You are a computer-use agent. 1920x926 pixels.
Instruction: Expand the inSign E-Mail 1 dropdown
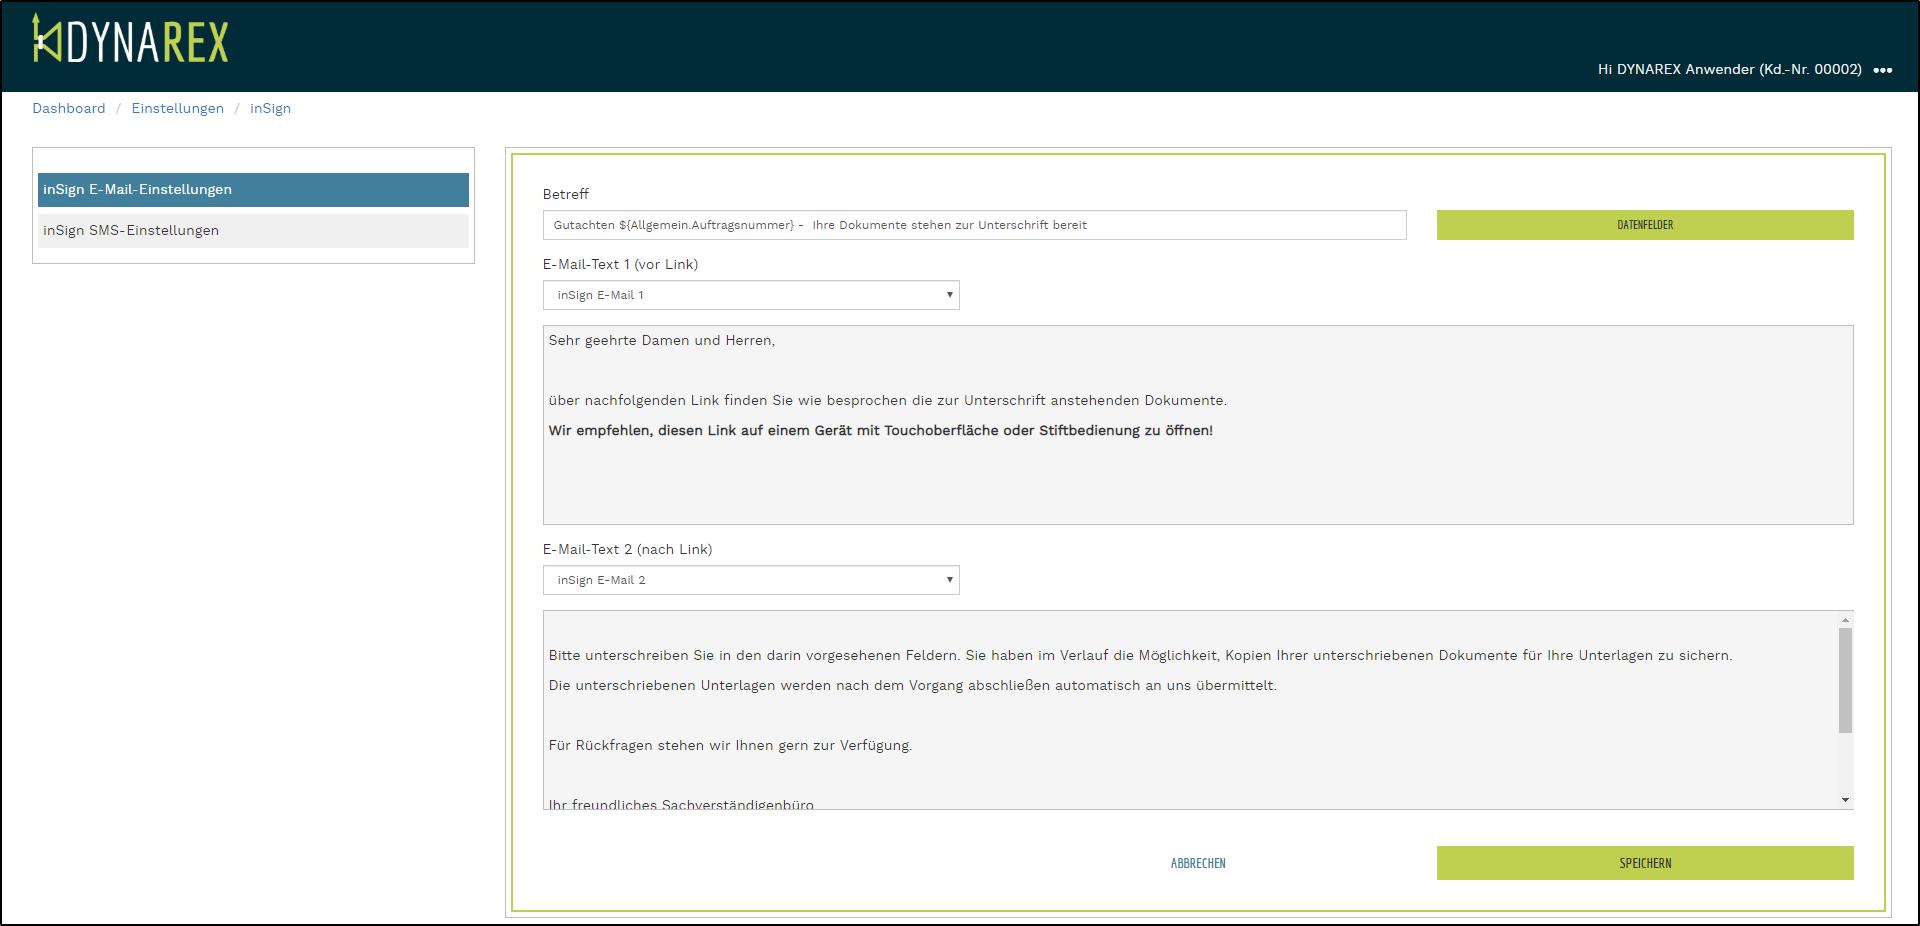tap(750, 295)
